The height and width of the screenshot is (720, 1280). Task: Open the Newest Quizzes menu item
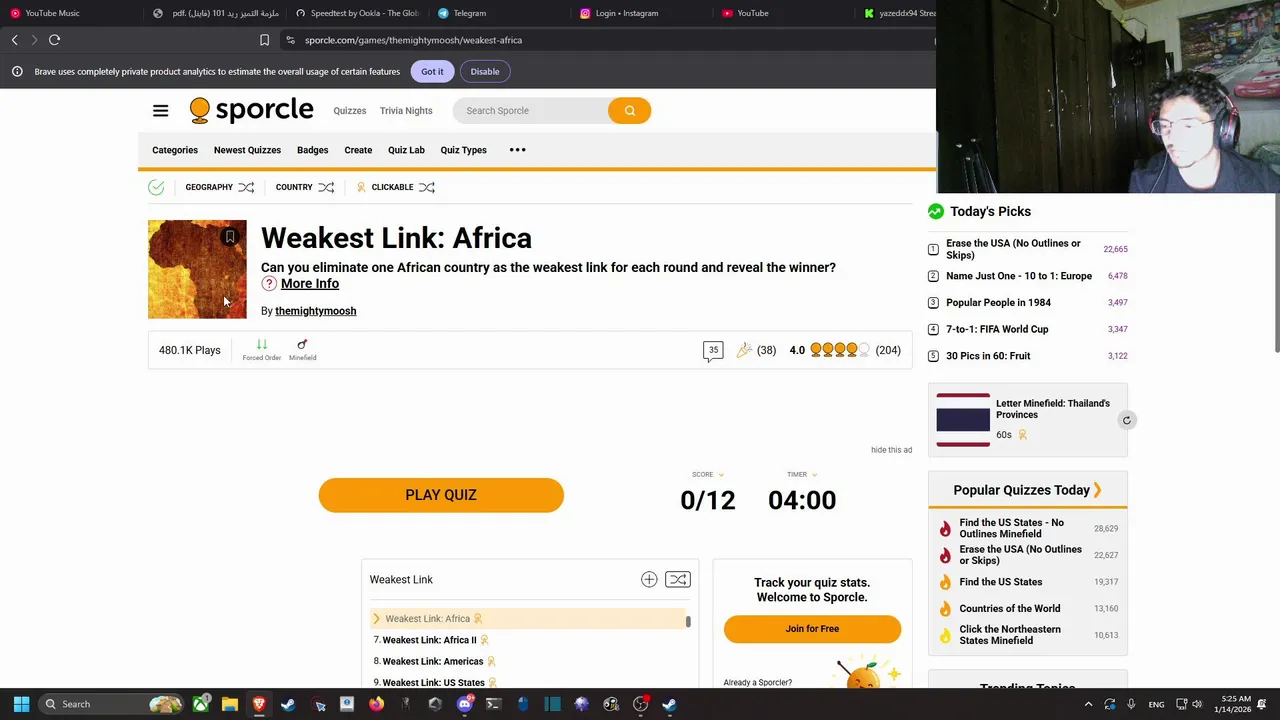[x=247, y=150]
